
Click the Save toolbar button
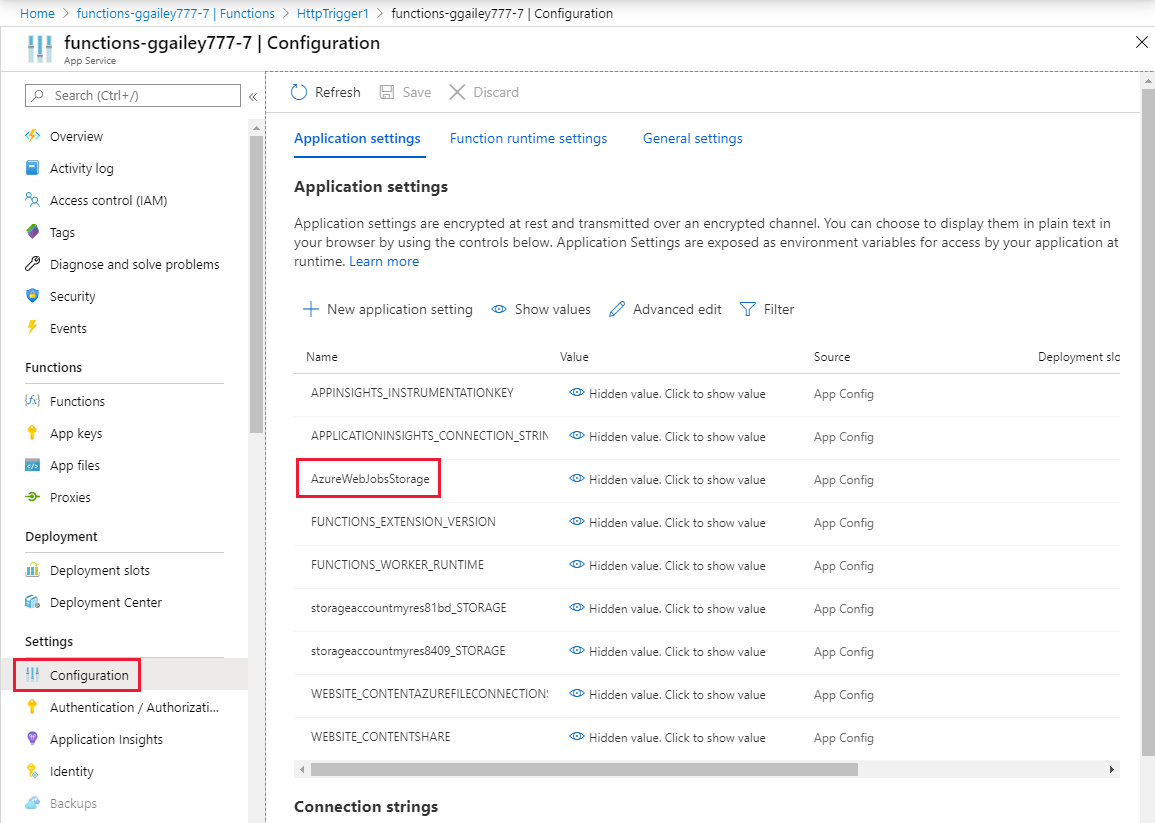point(405,92)
